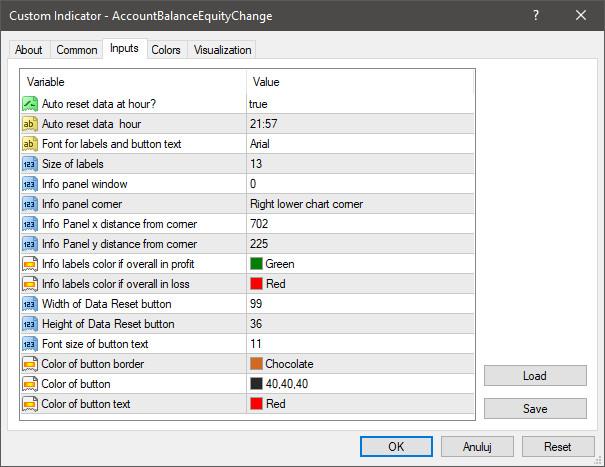The width and height of the screenshot is (605, 467).
Task: Click the color icon for Color of button text
Action: (x=30, y=404)
